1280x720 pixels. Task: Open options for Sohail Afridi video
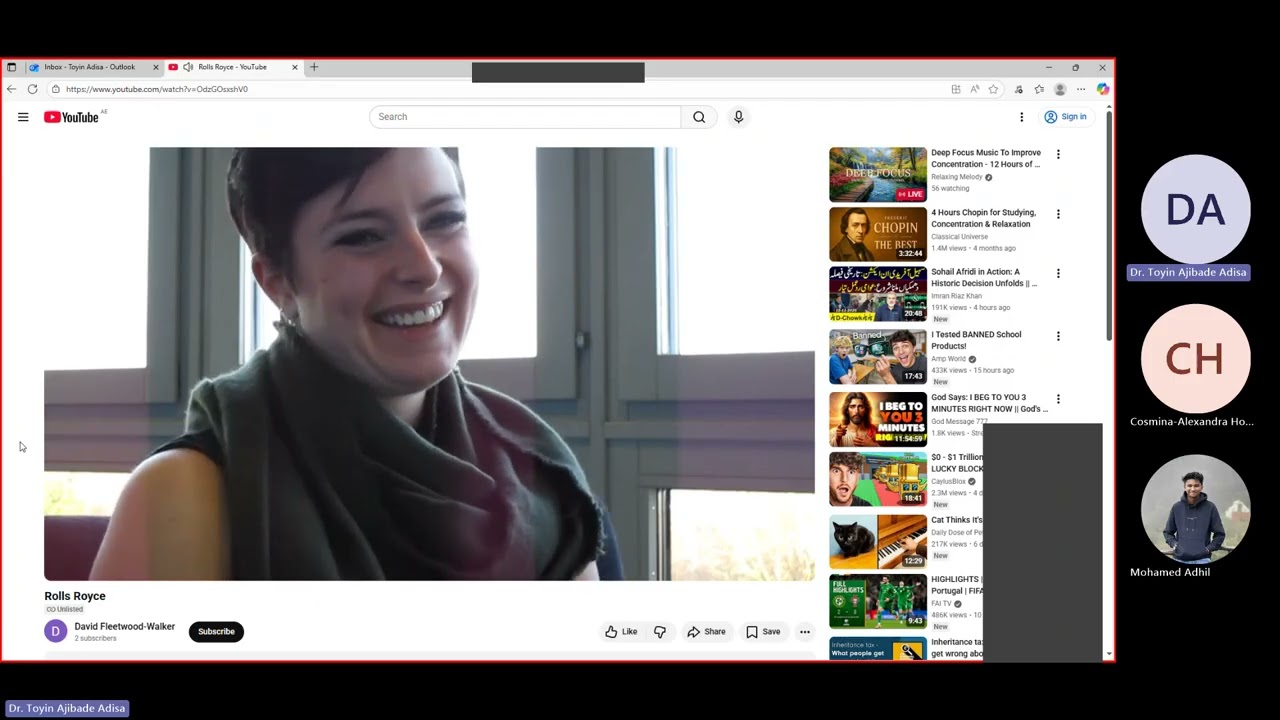pyautogui.click(x=1058, y=273)
